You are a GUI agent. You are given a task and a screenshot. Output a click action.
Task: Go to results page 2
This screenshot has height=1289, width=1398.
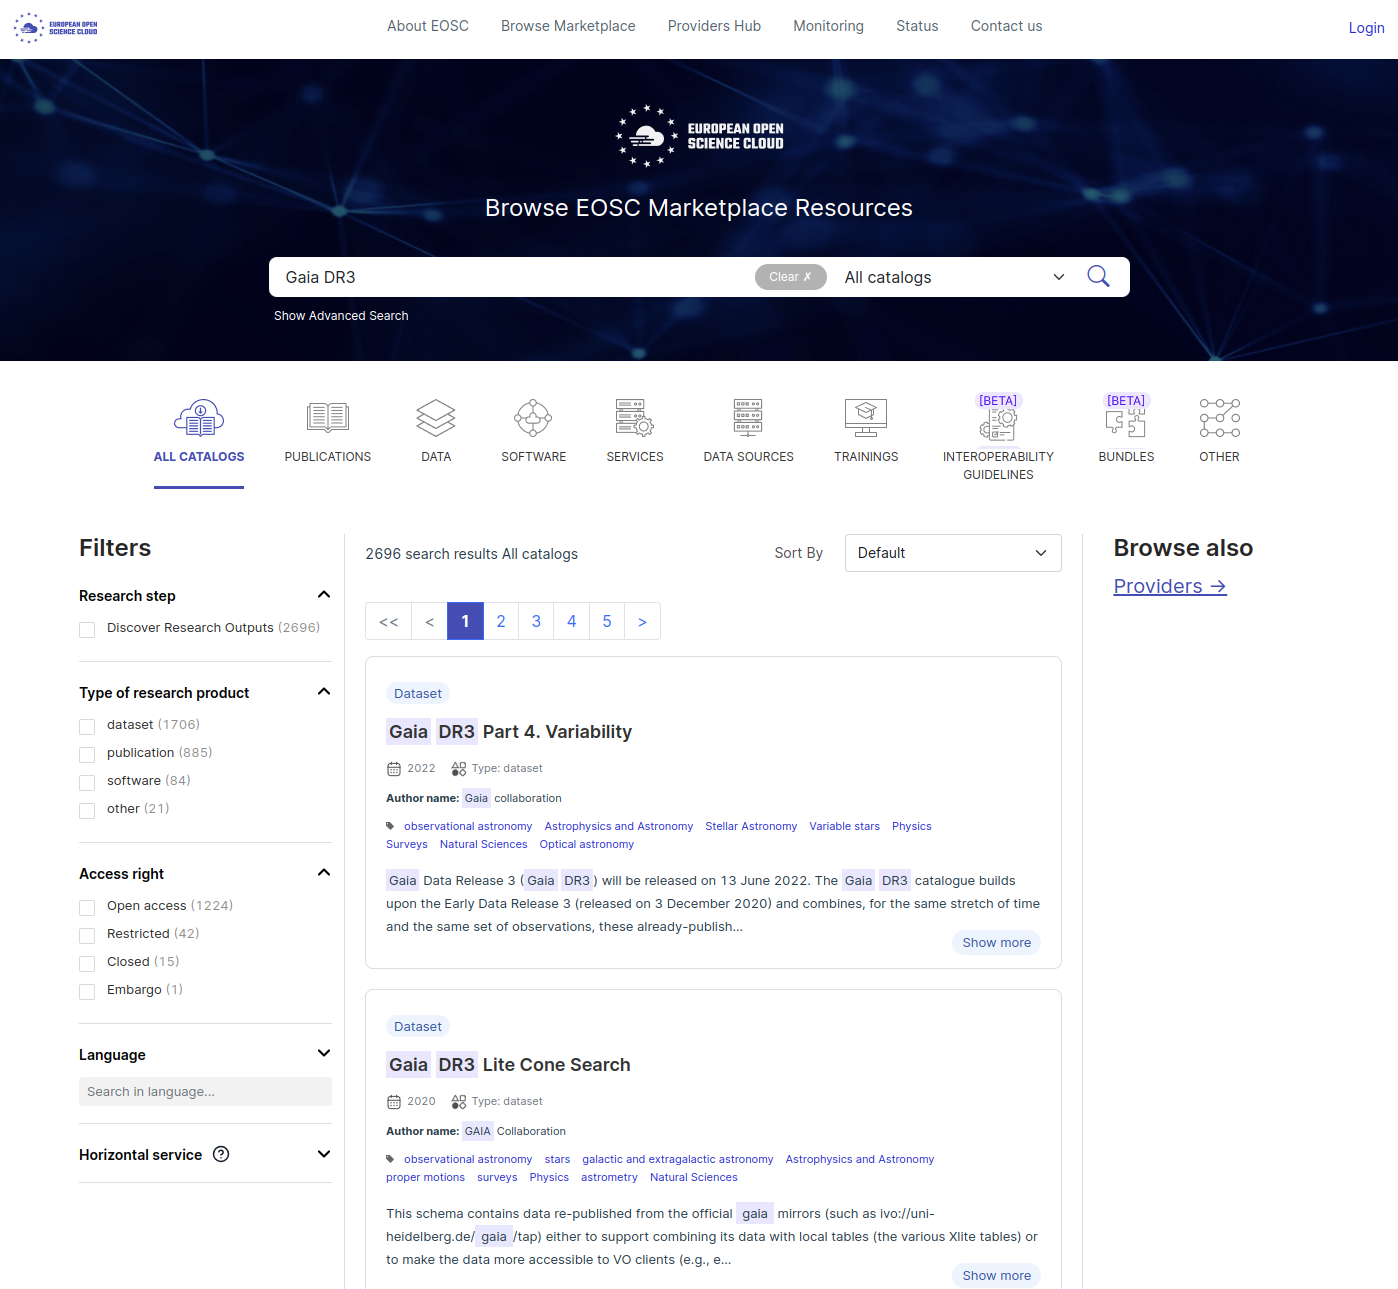point(501,622)
